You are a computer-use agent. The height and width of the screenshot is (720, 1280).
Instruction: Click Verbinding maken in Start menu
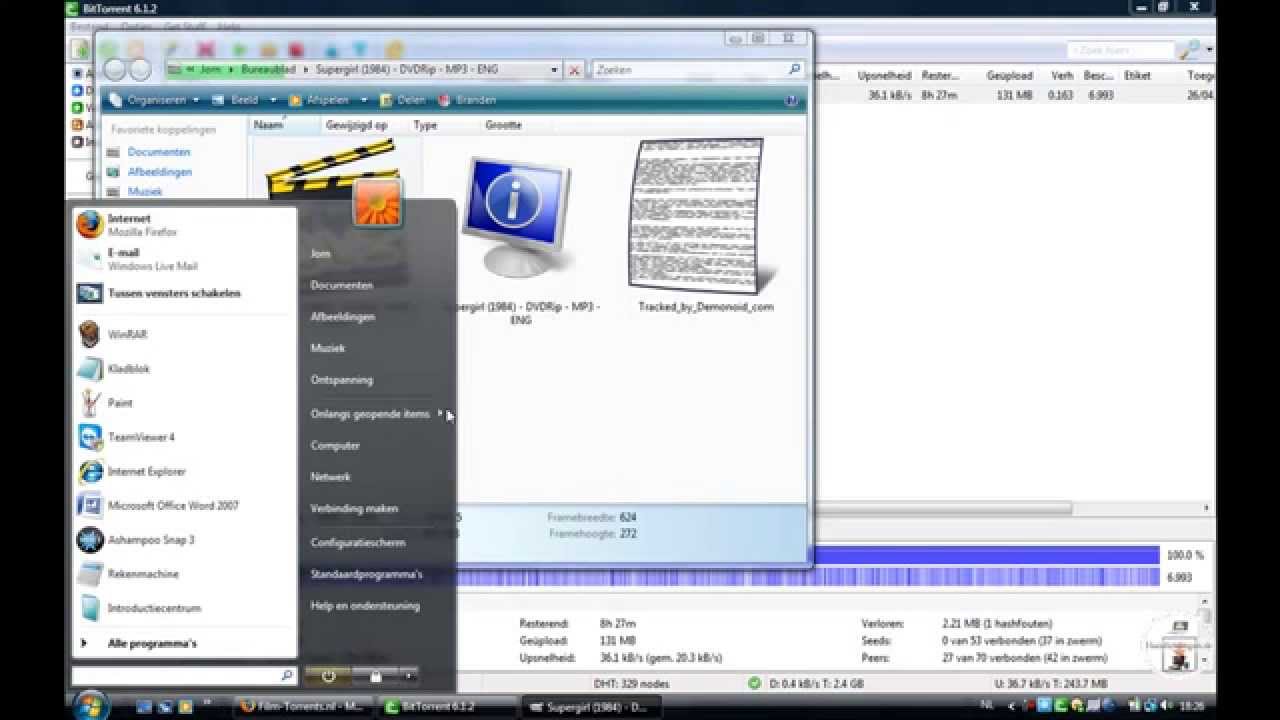point(354,508)
